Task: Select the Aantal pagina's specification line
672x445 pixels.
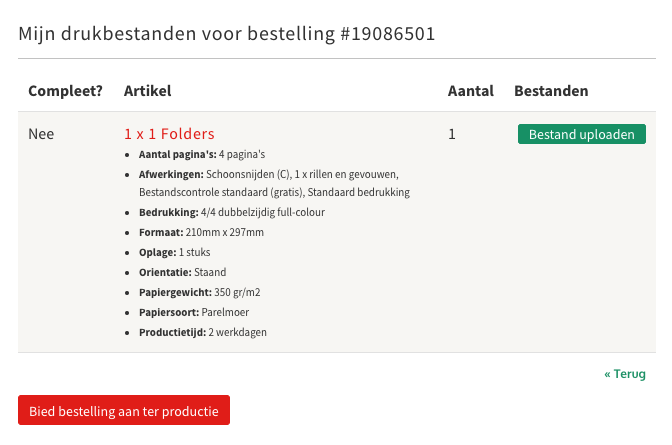Action: point(201,155)
